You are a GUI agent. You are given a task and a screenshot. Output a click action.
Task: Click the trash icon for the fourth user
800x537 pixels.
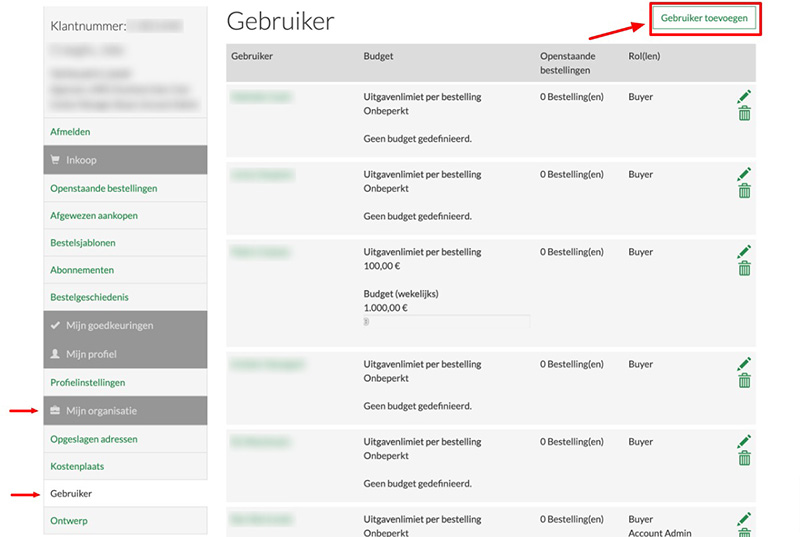pos(744,381)
